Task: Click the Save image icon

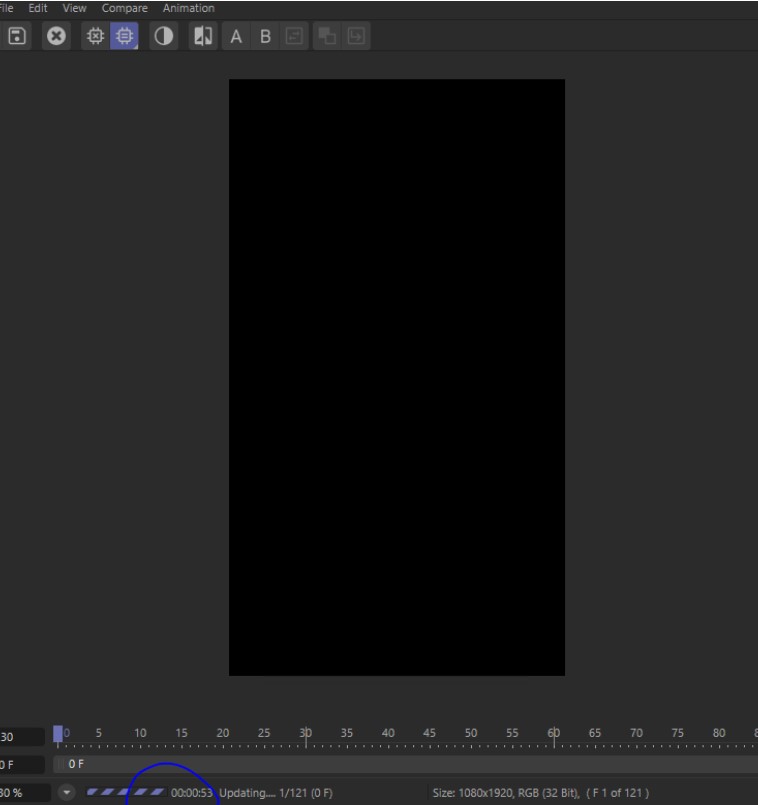Action: [x=17, y=36]
